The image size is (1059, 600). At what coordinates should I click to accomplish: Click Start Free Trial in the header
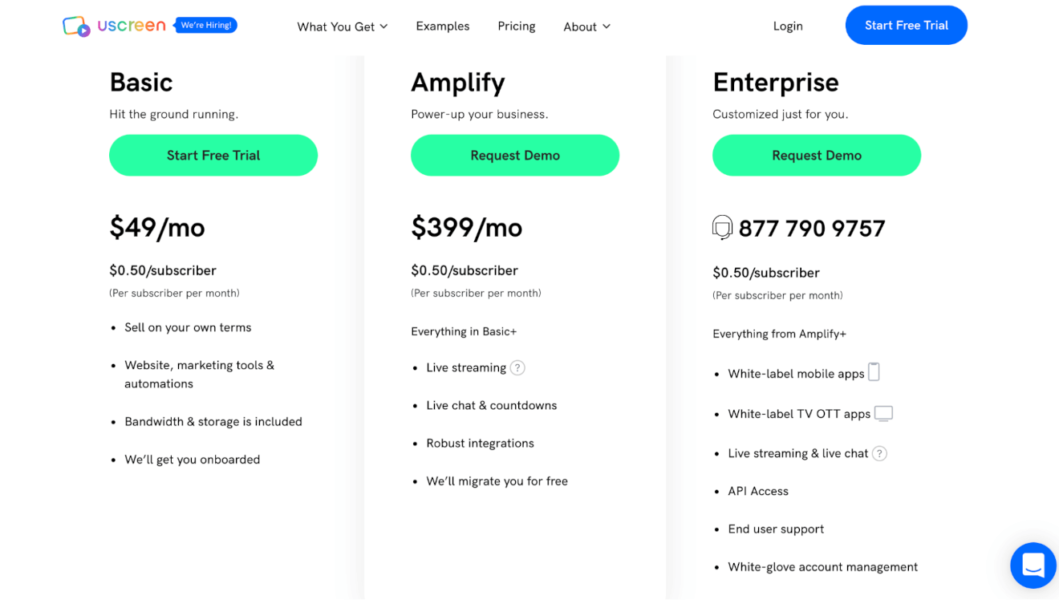(x=906, y=25)
